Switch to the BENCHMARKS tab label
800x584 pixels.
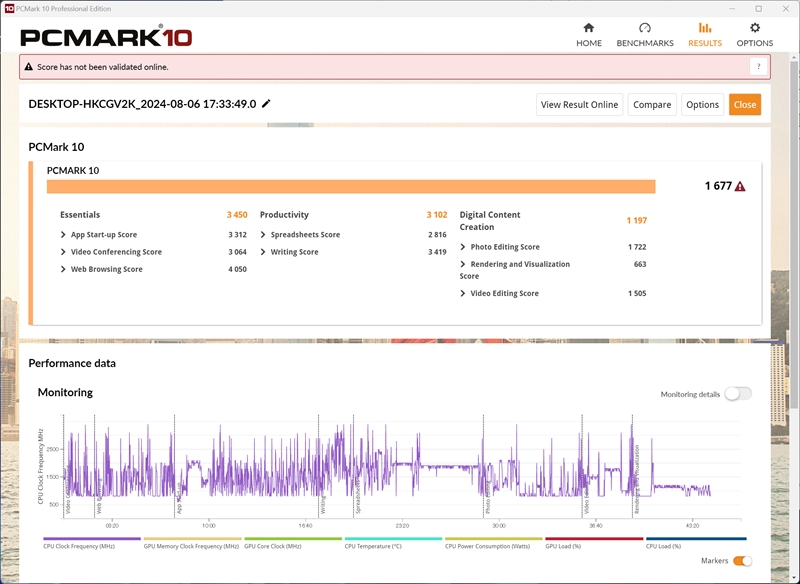[x=645, y=43]
